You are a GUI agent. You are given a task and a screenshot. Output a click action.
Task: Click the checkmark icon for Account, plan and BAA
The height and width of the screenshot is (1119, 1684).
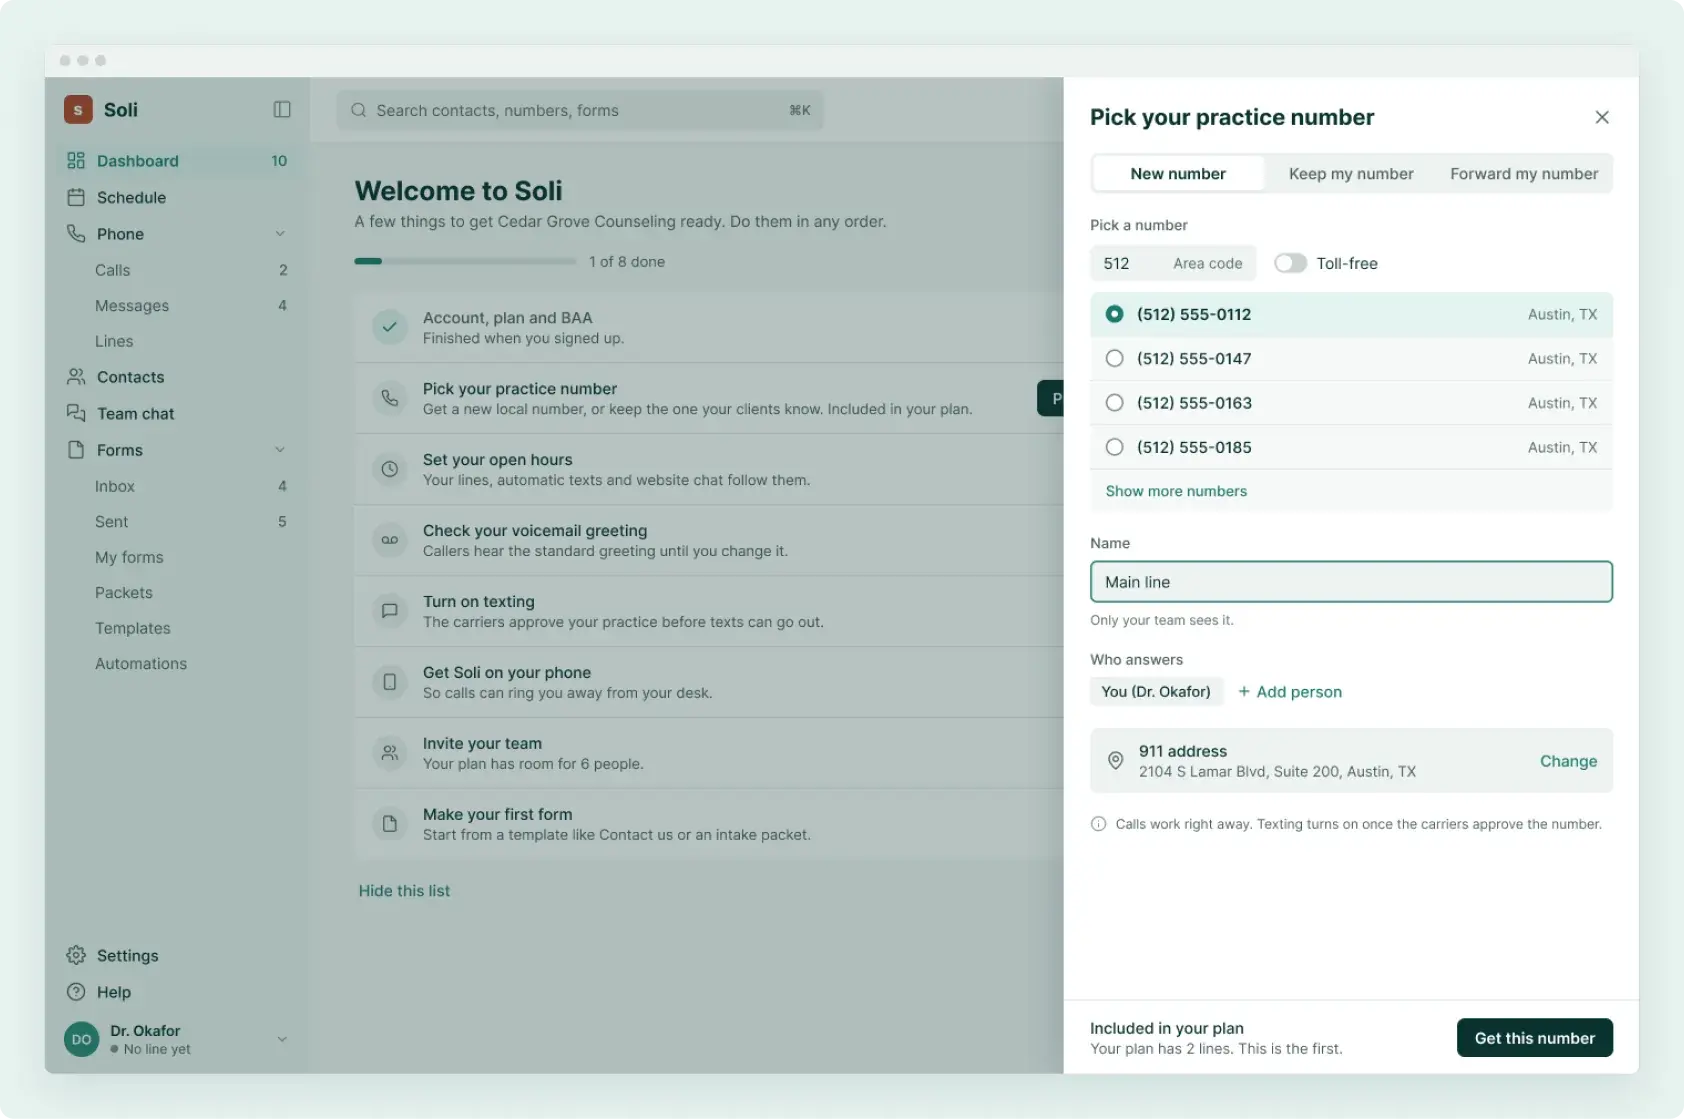(390, 327)
